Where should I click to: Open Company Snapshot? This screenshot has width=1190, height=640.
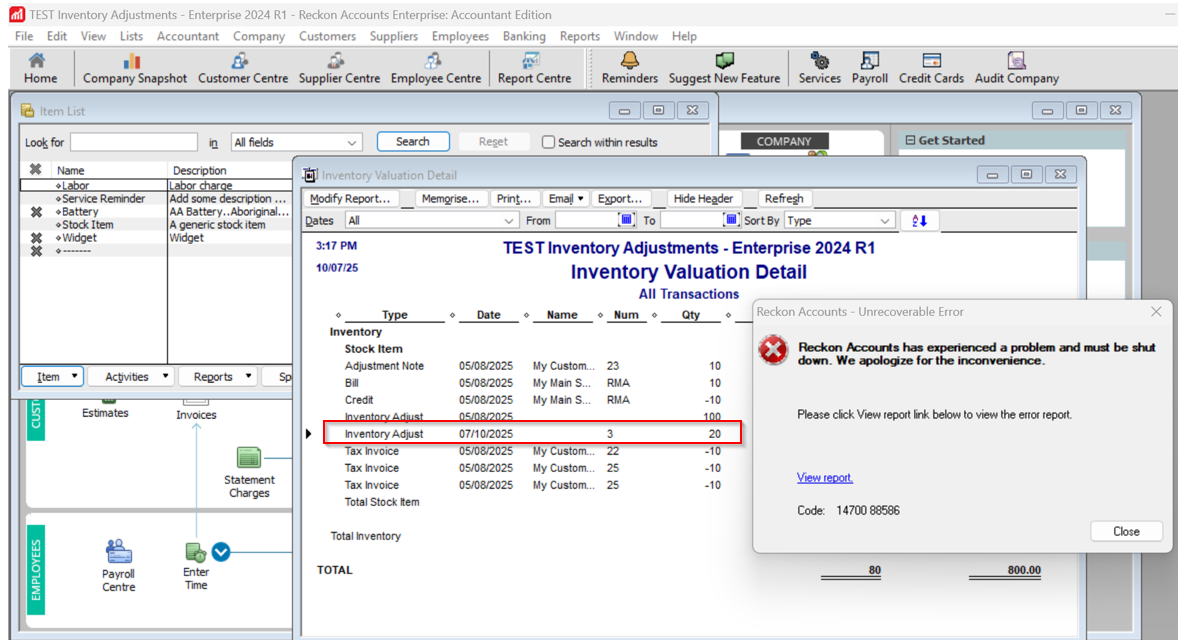(x=134, y=68)
